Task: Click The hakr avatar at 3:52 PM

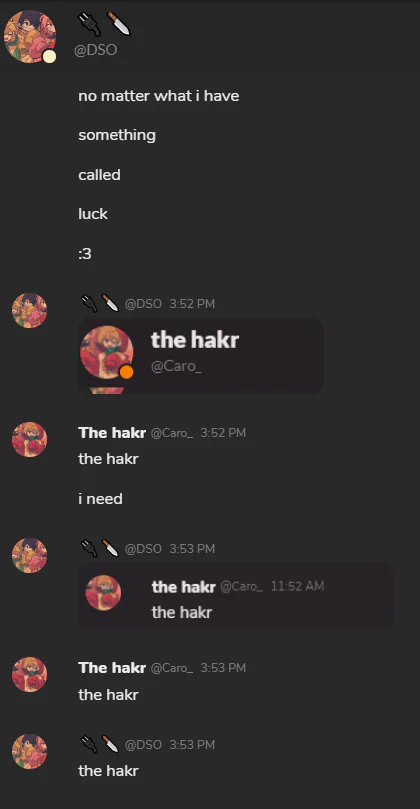Action: (x=29, y=440)
